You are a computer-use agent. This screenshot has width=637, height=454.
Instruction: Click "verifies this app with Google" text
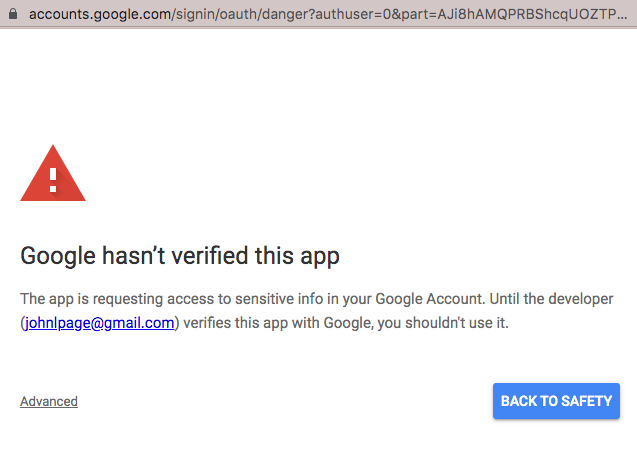(x=278, y=323)
